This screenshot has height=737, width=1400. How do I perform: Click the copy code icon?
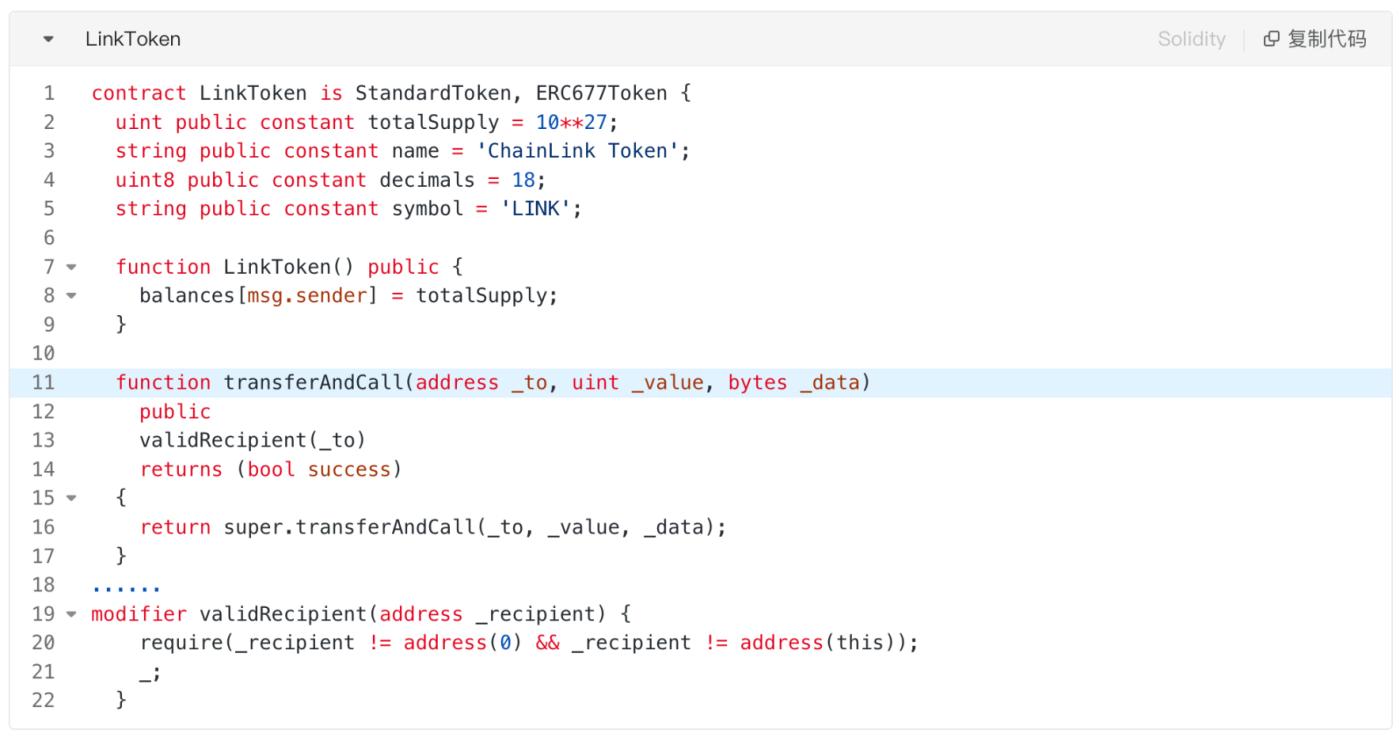pyautogui.click(x=1271, y=40)
